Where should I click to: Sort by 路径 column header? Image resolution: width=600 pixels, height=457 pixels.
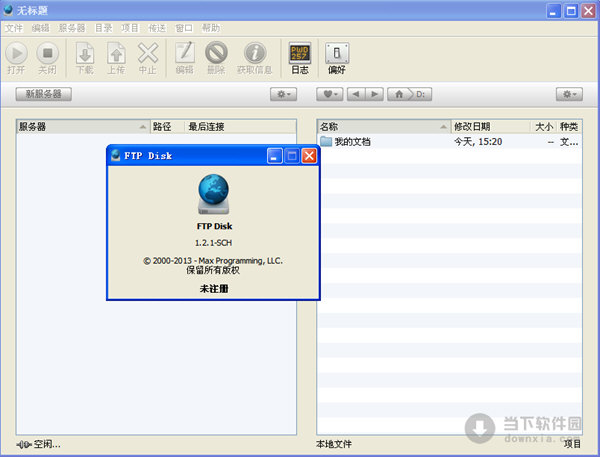point(168,127)
